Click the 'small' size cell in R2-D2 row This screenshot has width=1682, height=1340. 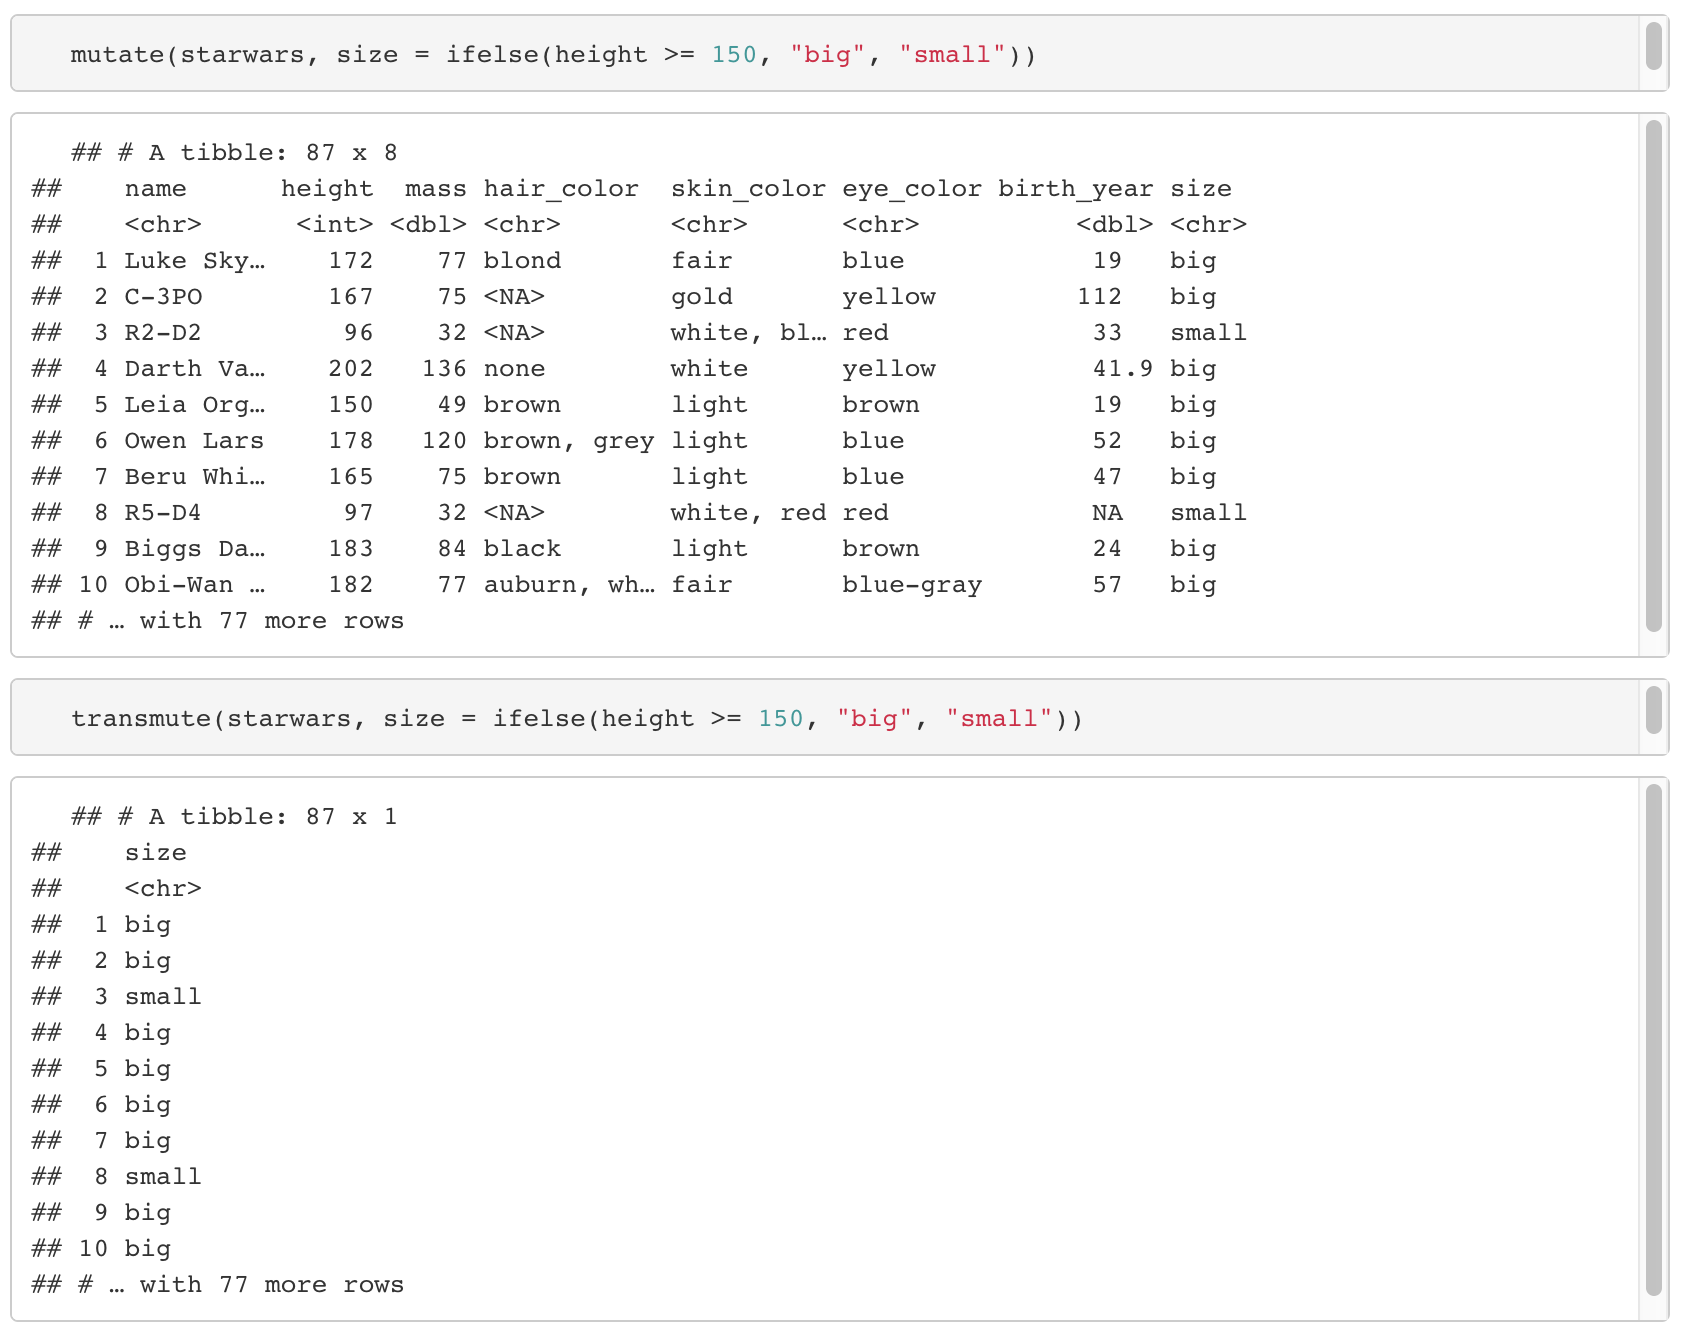tap(1209, 332)
